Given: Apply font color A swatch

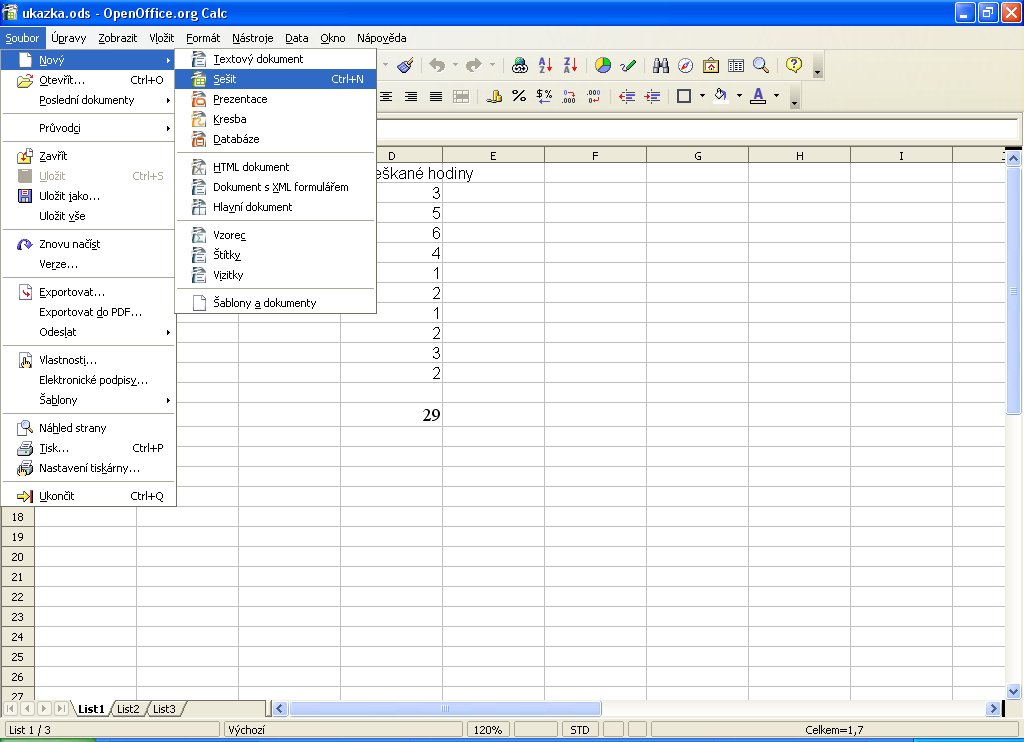Looking at the screenshot, I should (758, 97).
